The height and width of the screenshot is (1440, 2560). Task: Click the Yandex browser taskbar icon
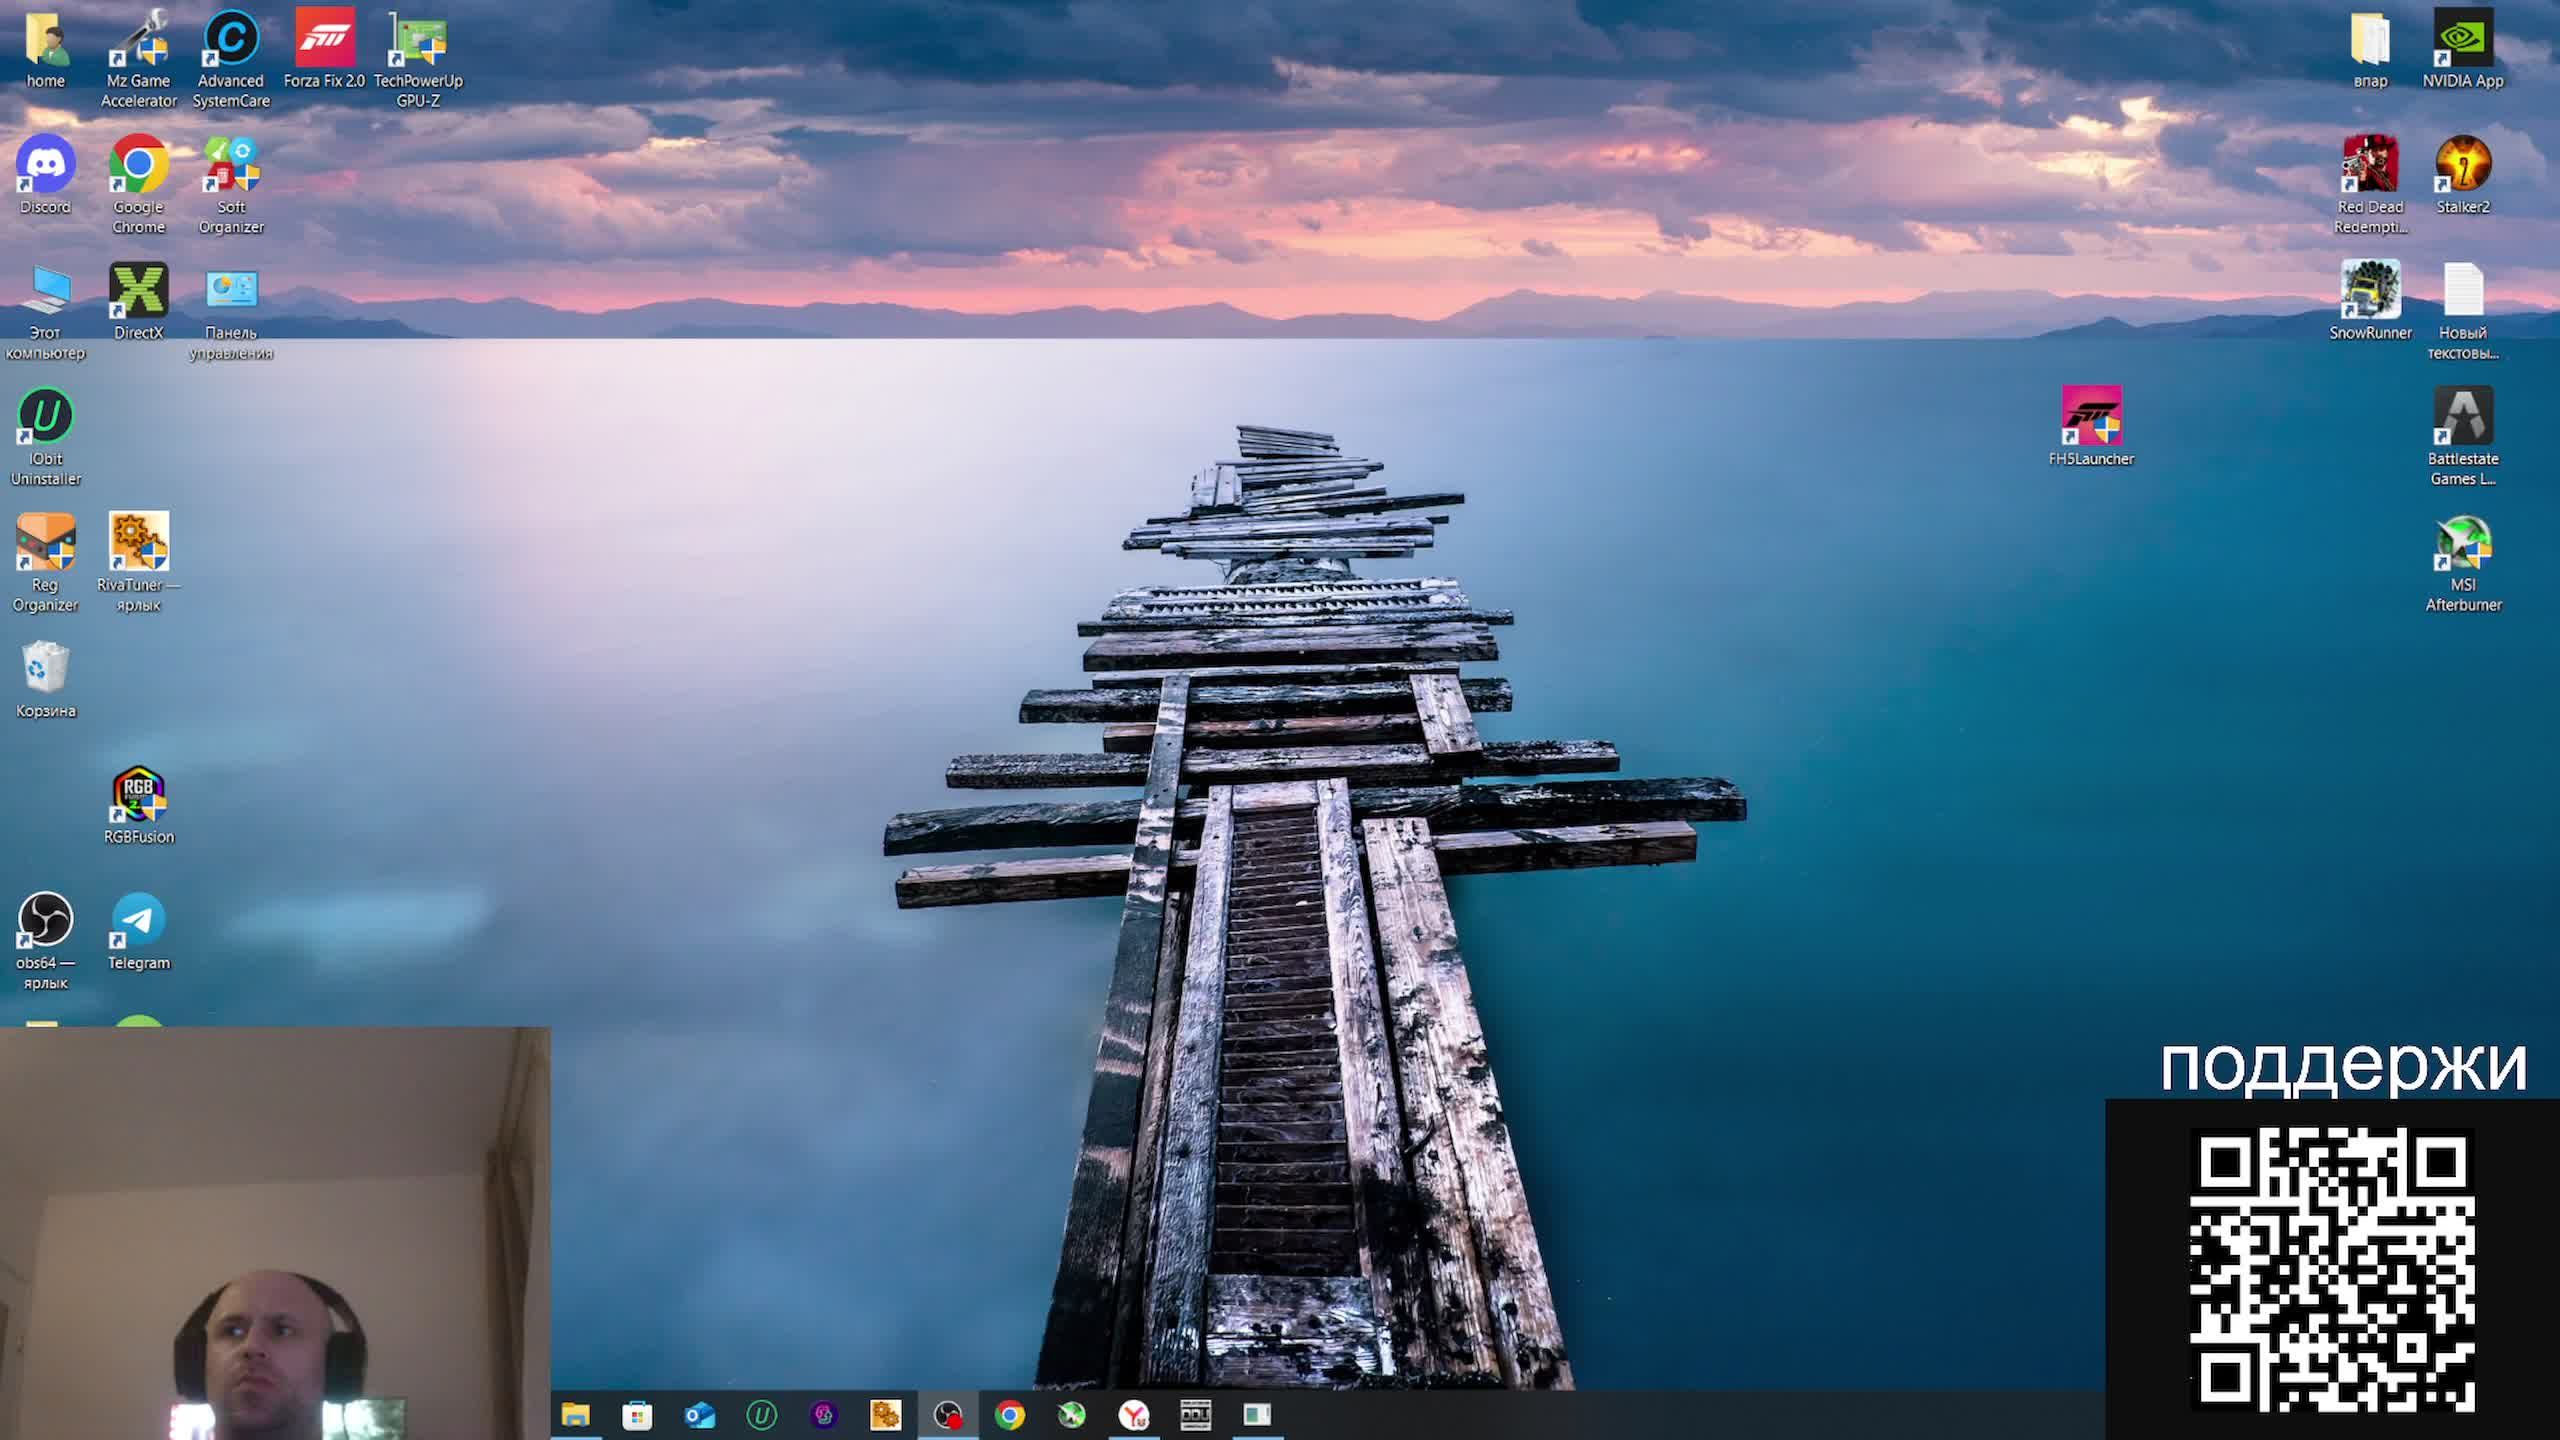click(x=1133, y=1414)
